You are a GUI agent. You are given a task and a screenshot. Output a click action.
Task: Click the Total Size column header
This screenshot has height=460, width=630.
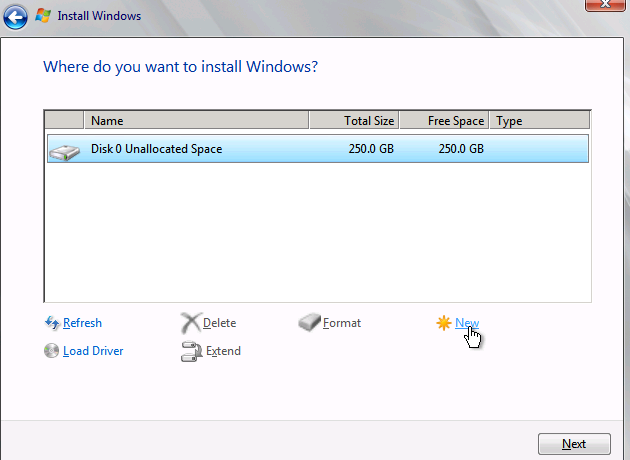point(354,121)
